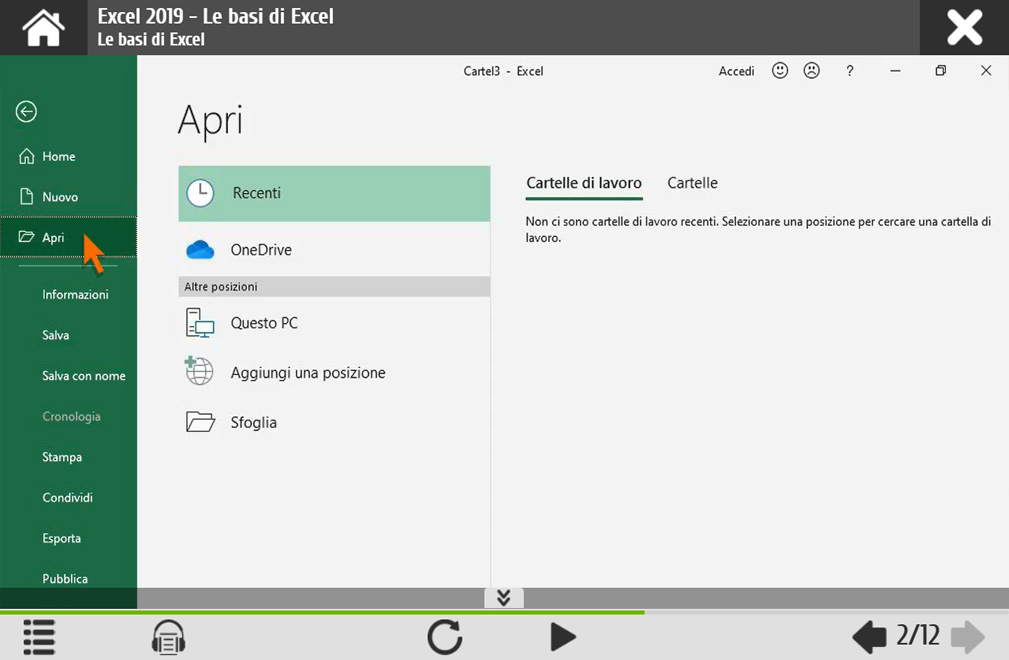
Task: Go to the course home via house icon
Action: pyautogui.click(x=43, y=28)
